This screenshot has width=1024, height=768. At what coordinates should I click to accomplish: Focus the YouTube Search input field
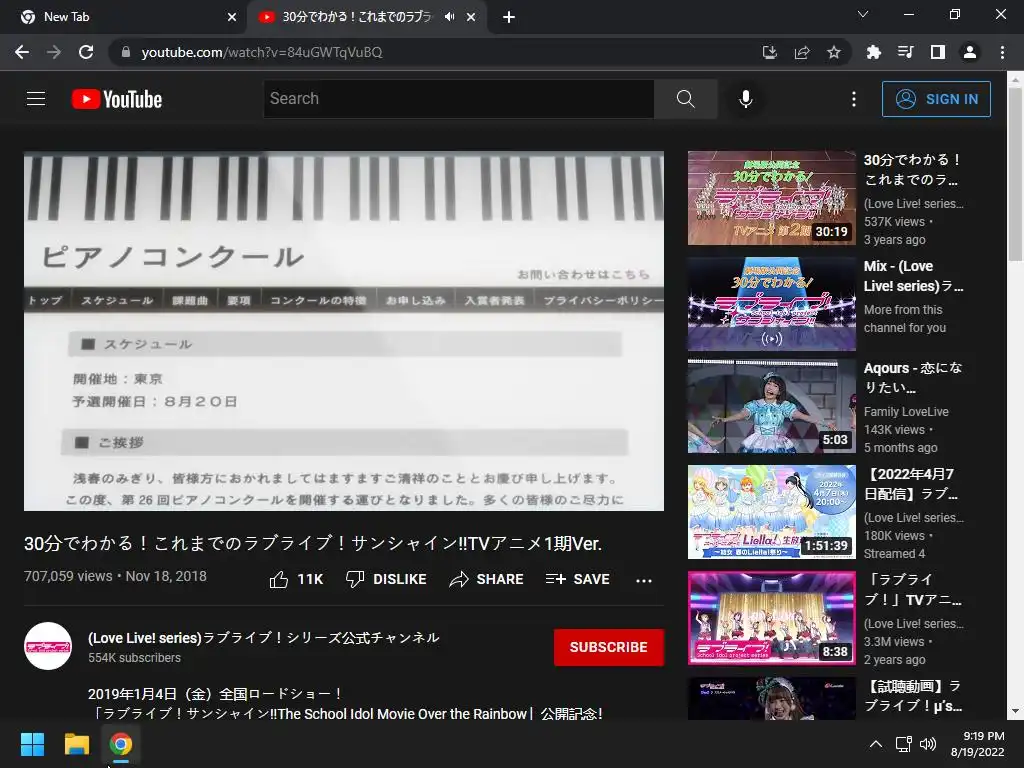[459, 99]
